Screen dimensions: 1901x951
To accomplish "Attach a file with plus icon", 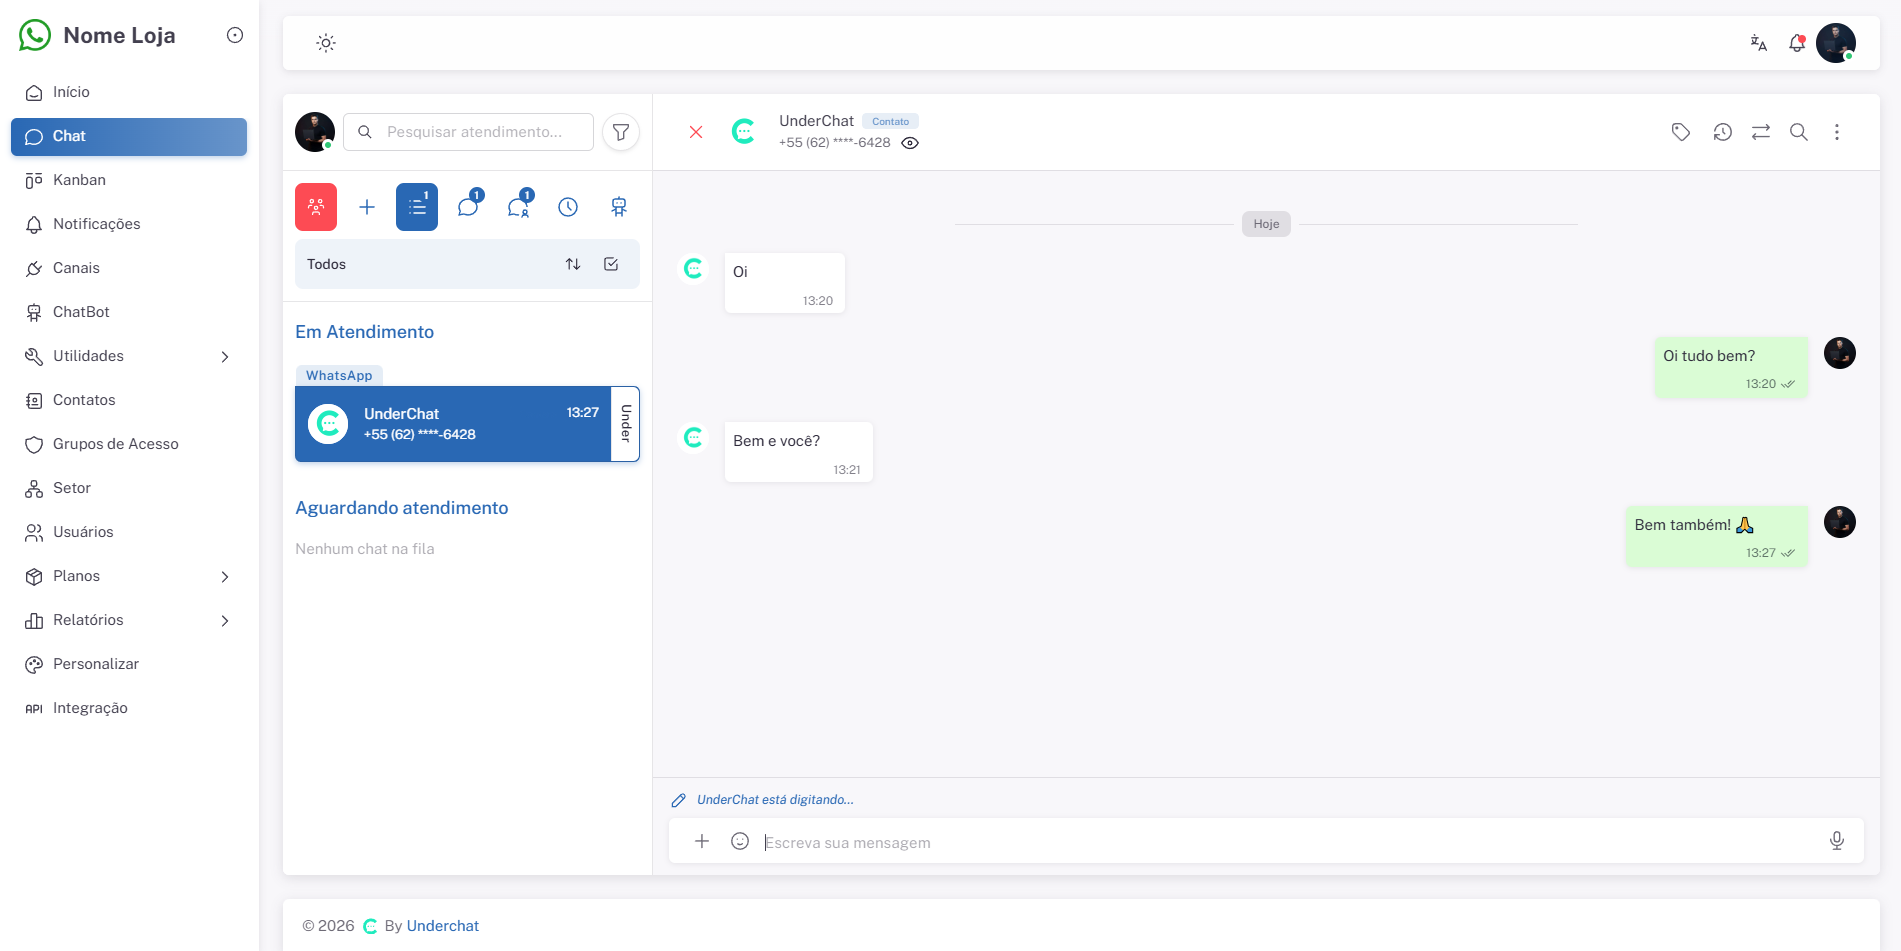I will pos(702,841).
